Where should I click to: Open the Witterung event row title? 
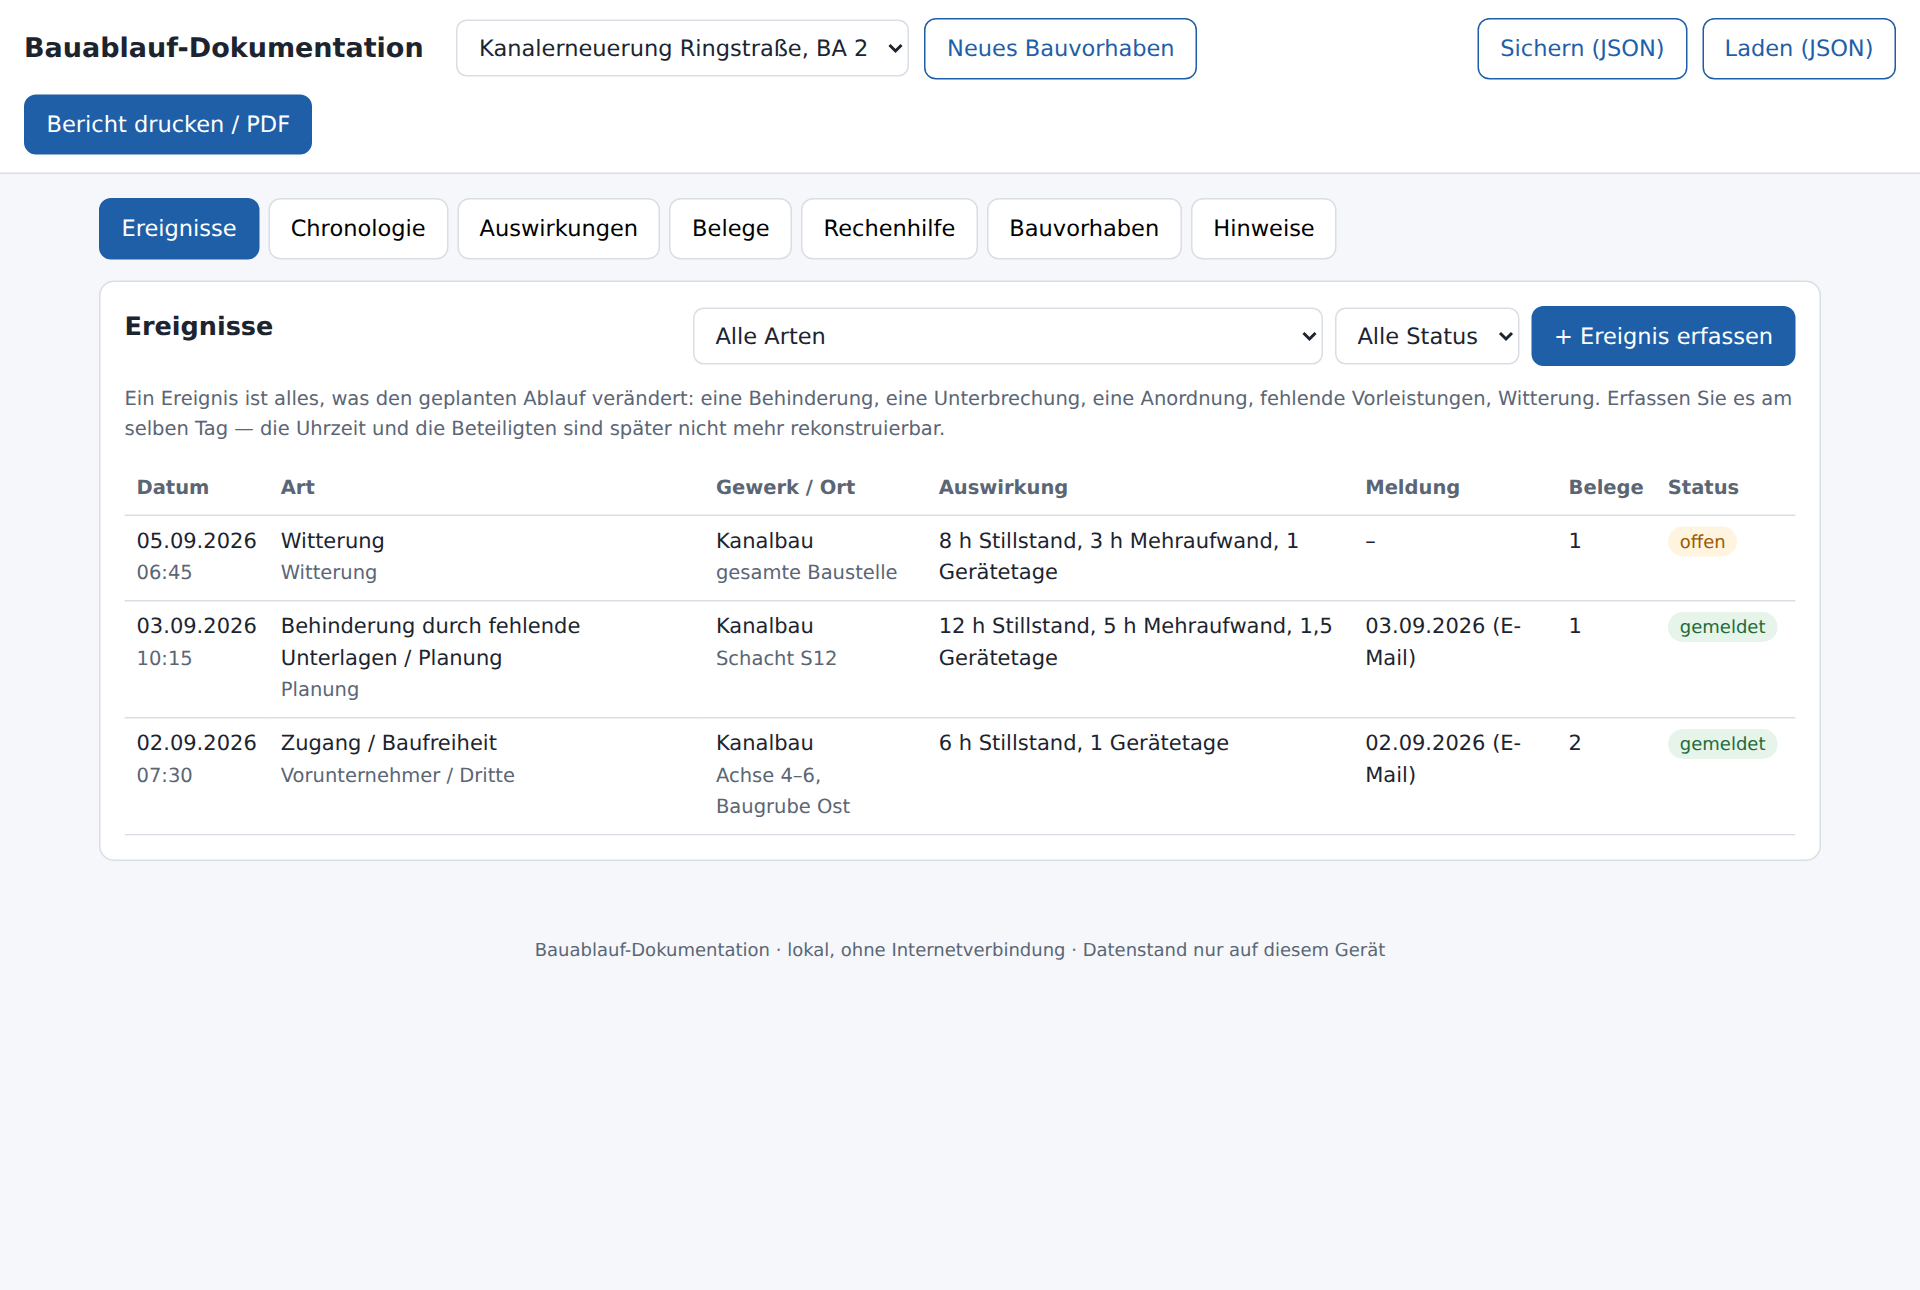point(333,541)
